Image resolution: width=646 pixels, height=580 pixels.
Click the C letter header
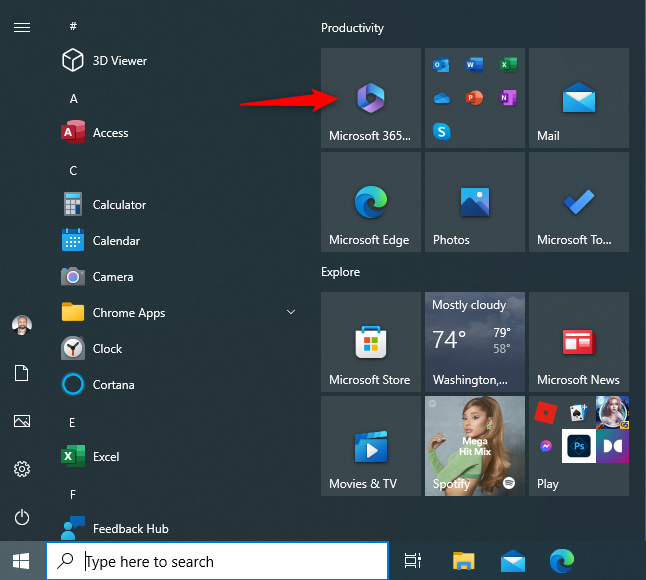click(x=73, y=171)
